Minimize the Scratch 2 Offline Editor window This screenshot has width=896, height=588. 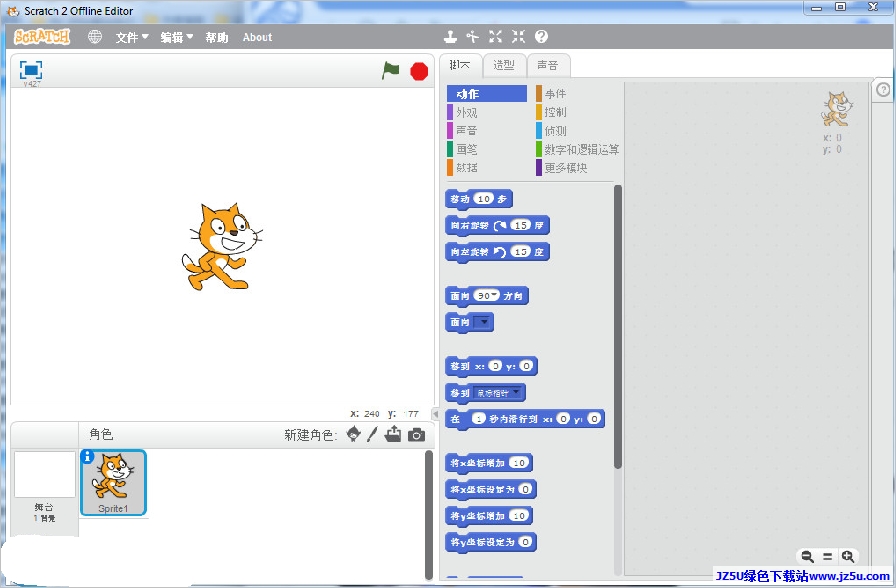(x=816, y=8)
